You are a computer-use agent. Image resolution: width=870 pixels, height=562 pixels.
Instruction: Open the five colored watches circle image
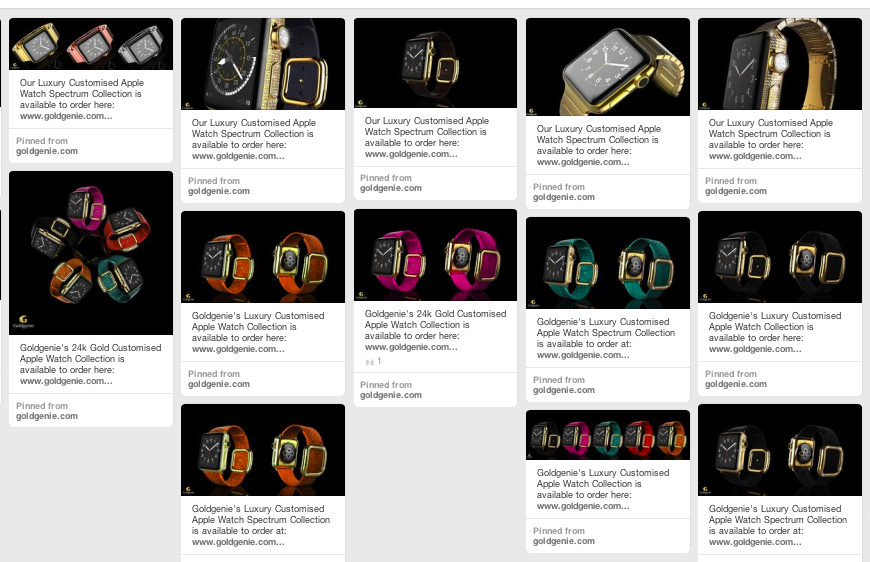pos(91,253)
